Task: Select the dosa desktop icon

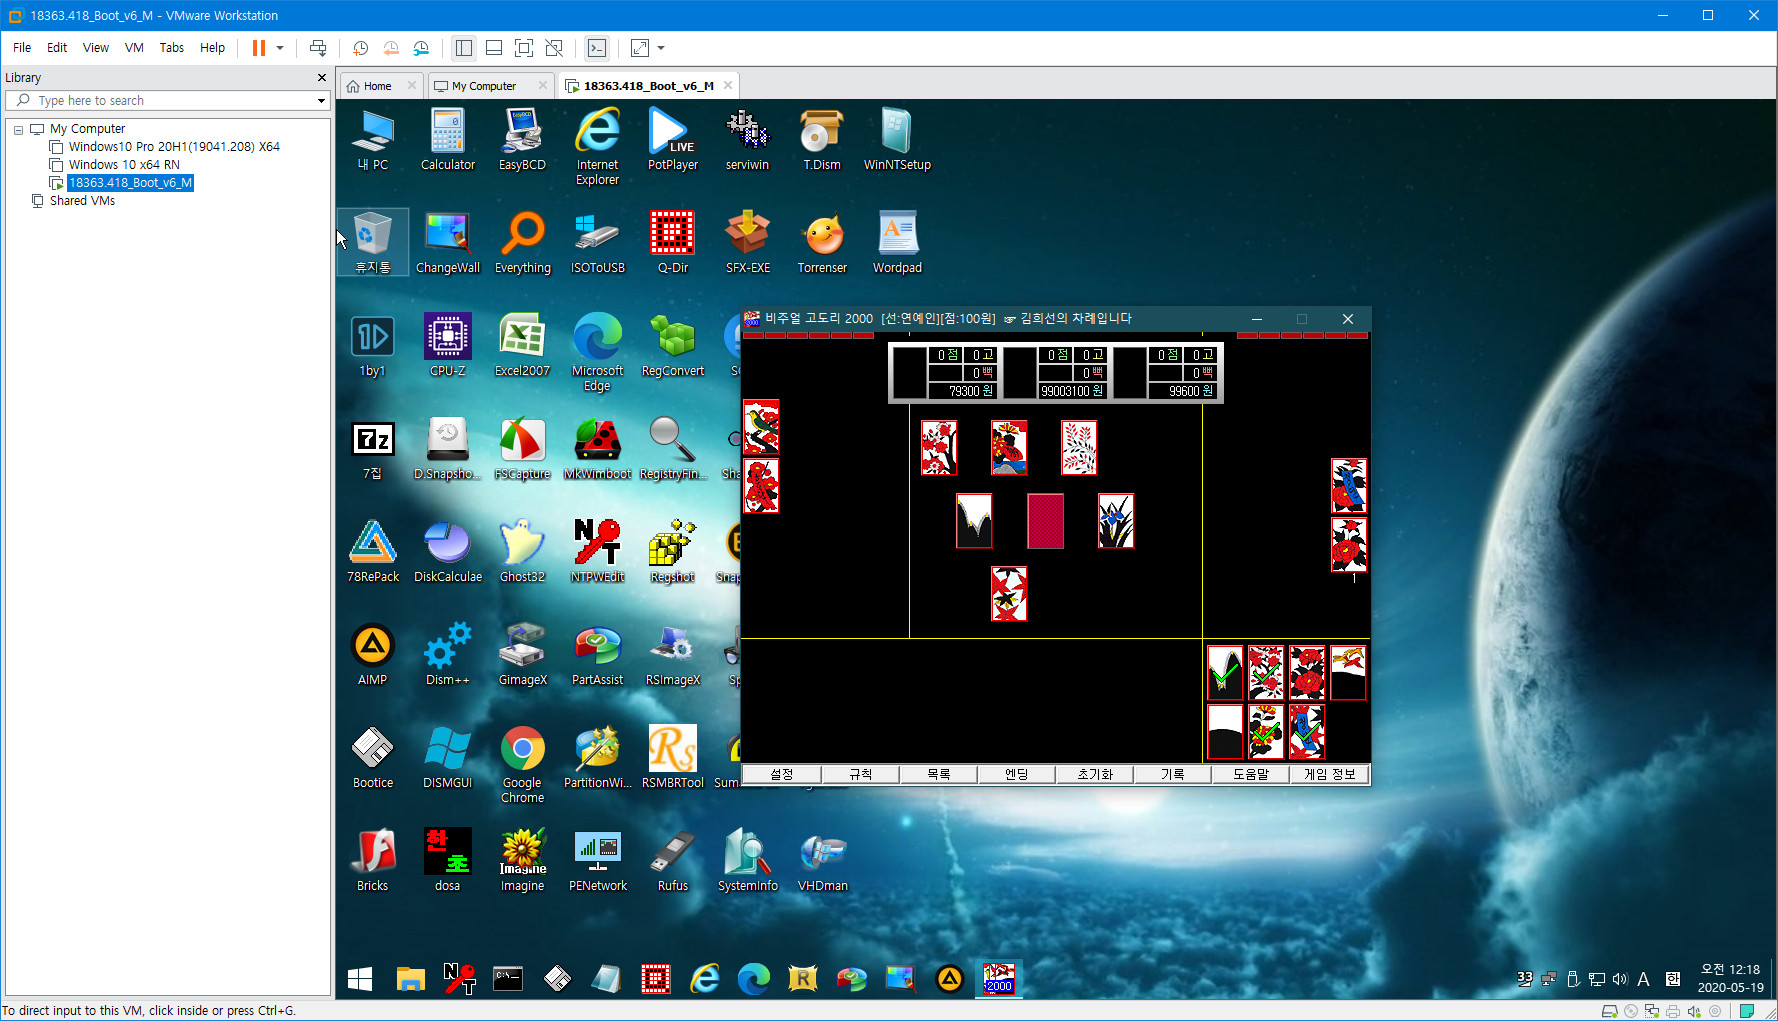Action: click(447, 861)
